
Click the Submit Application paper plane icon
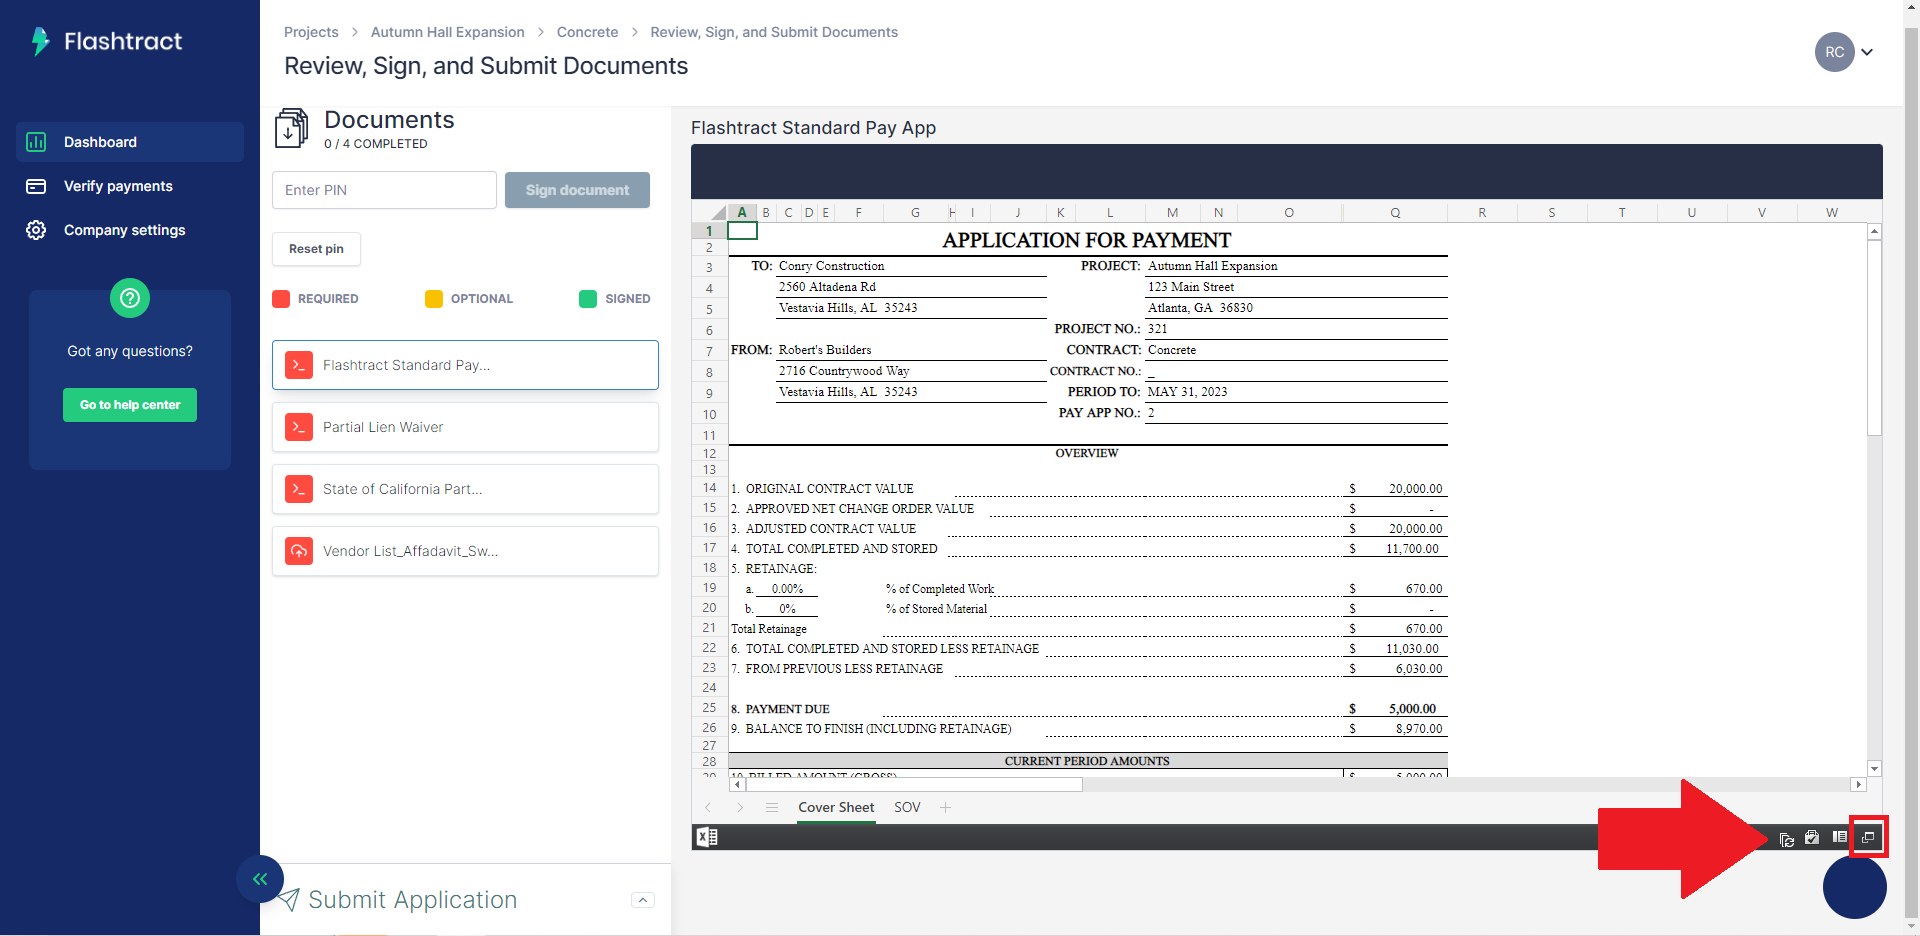click(x=289, y=900)
